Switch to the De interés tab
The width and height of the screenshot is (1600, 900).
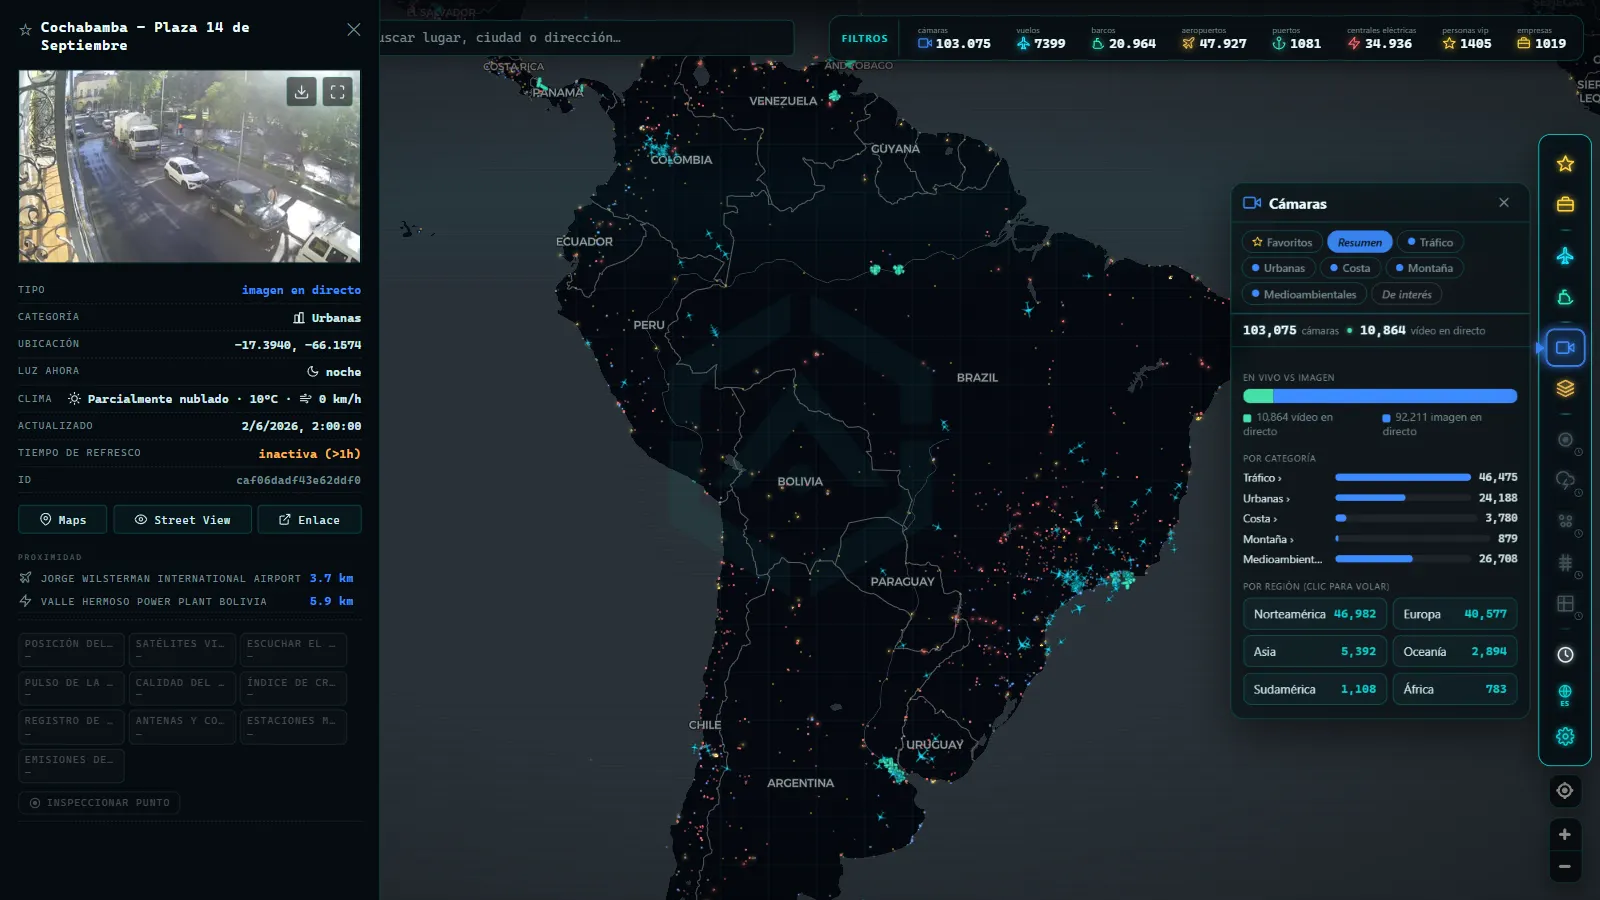tap(1406, 294)
